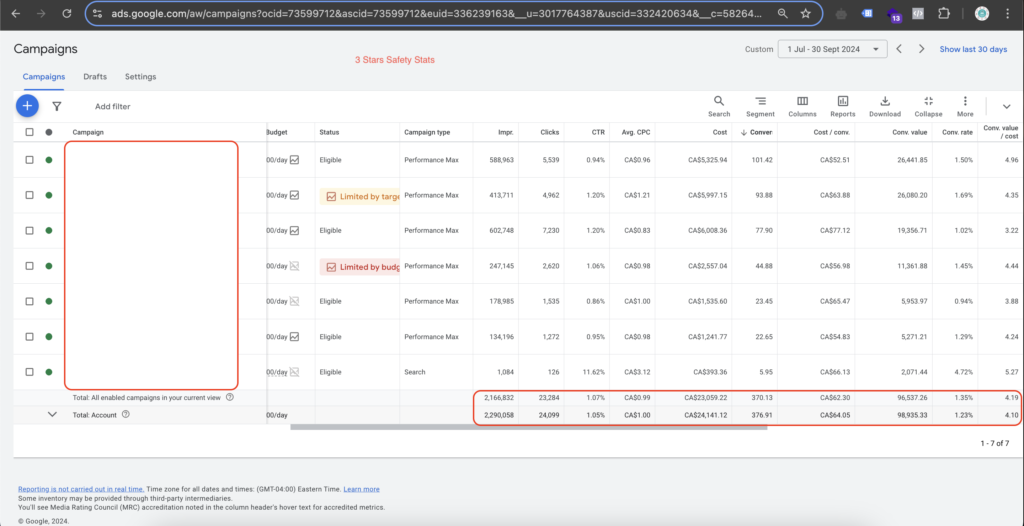Go to previous date range

coord(899,49)
